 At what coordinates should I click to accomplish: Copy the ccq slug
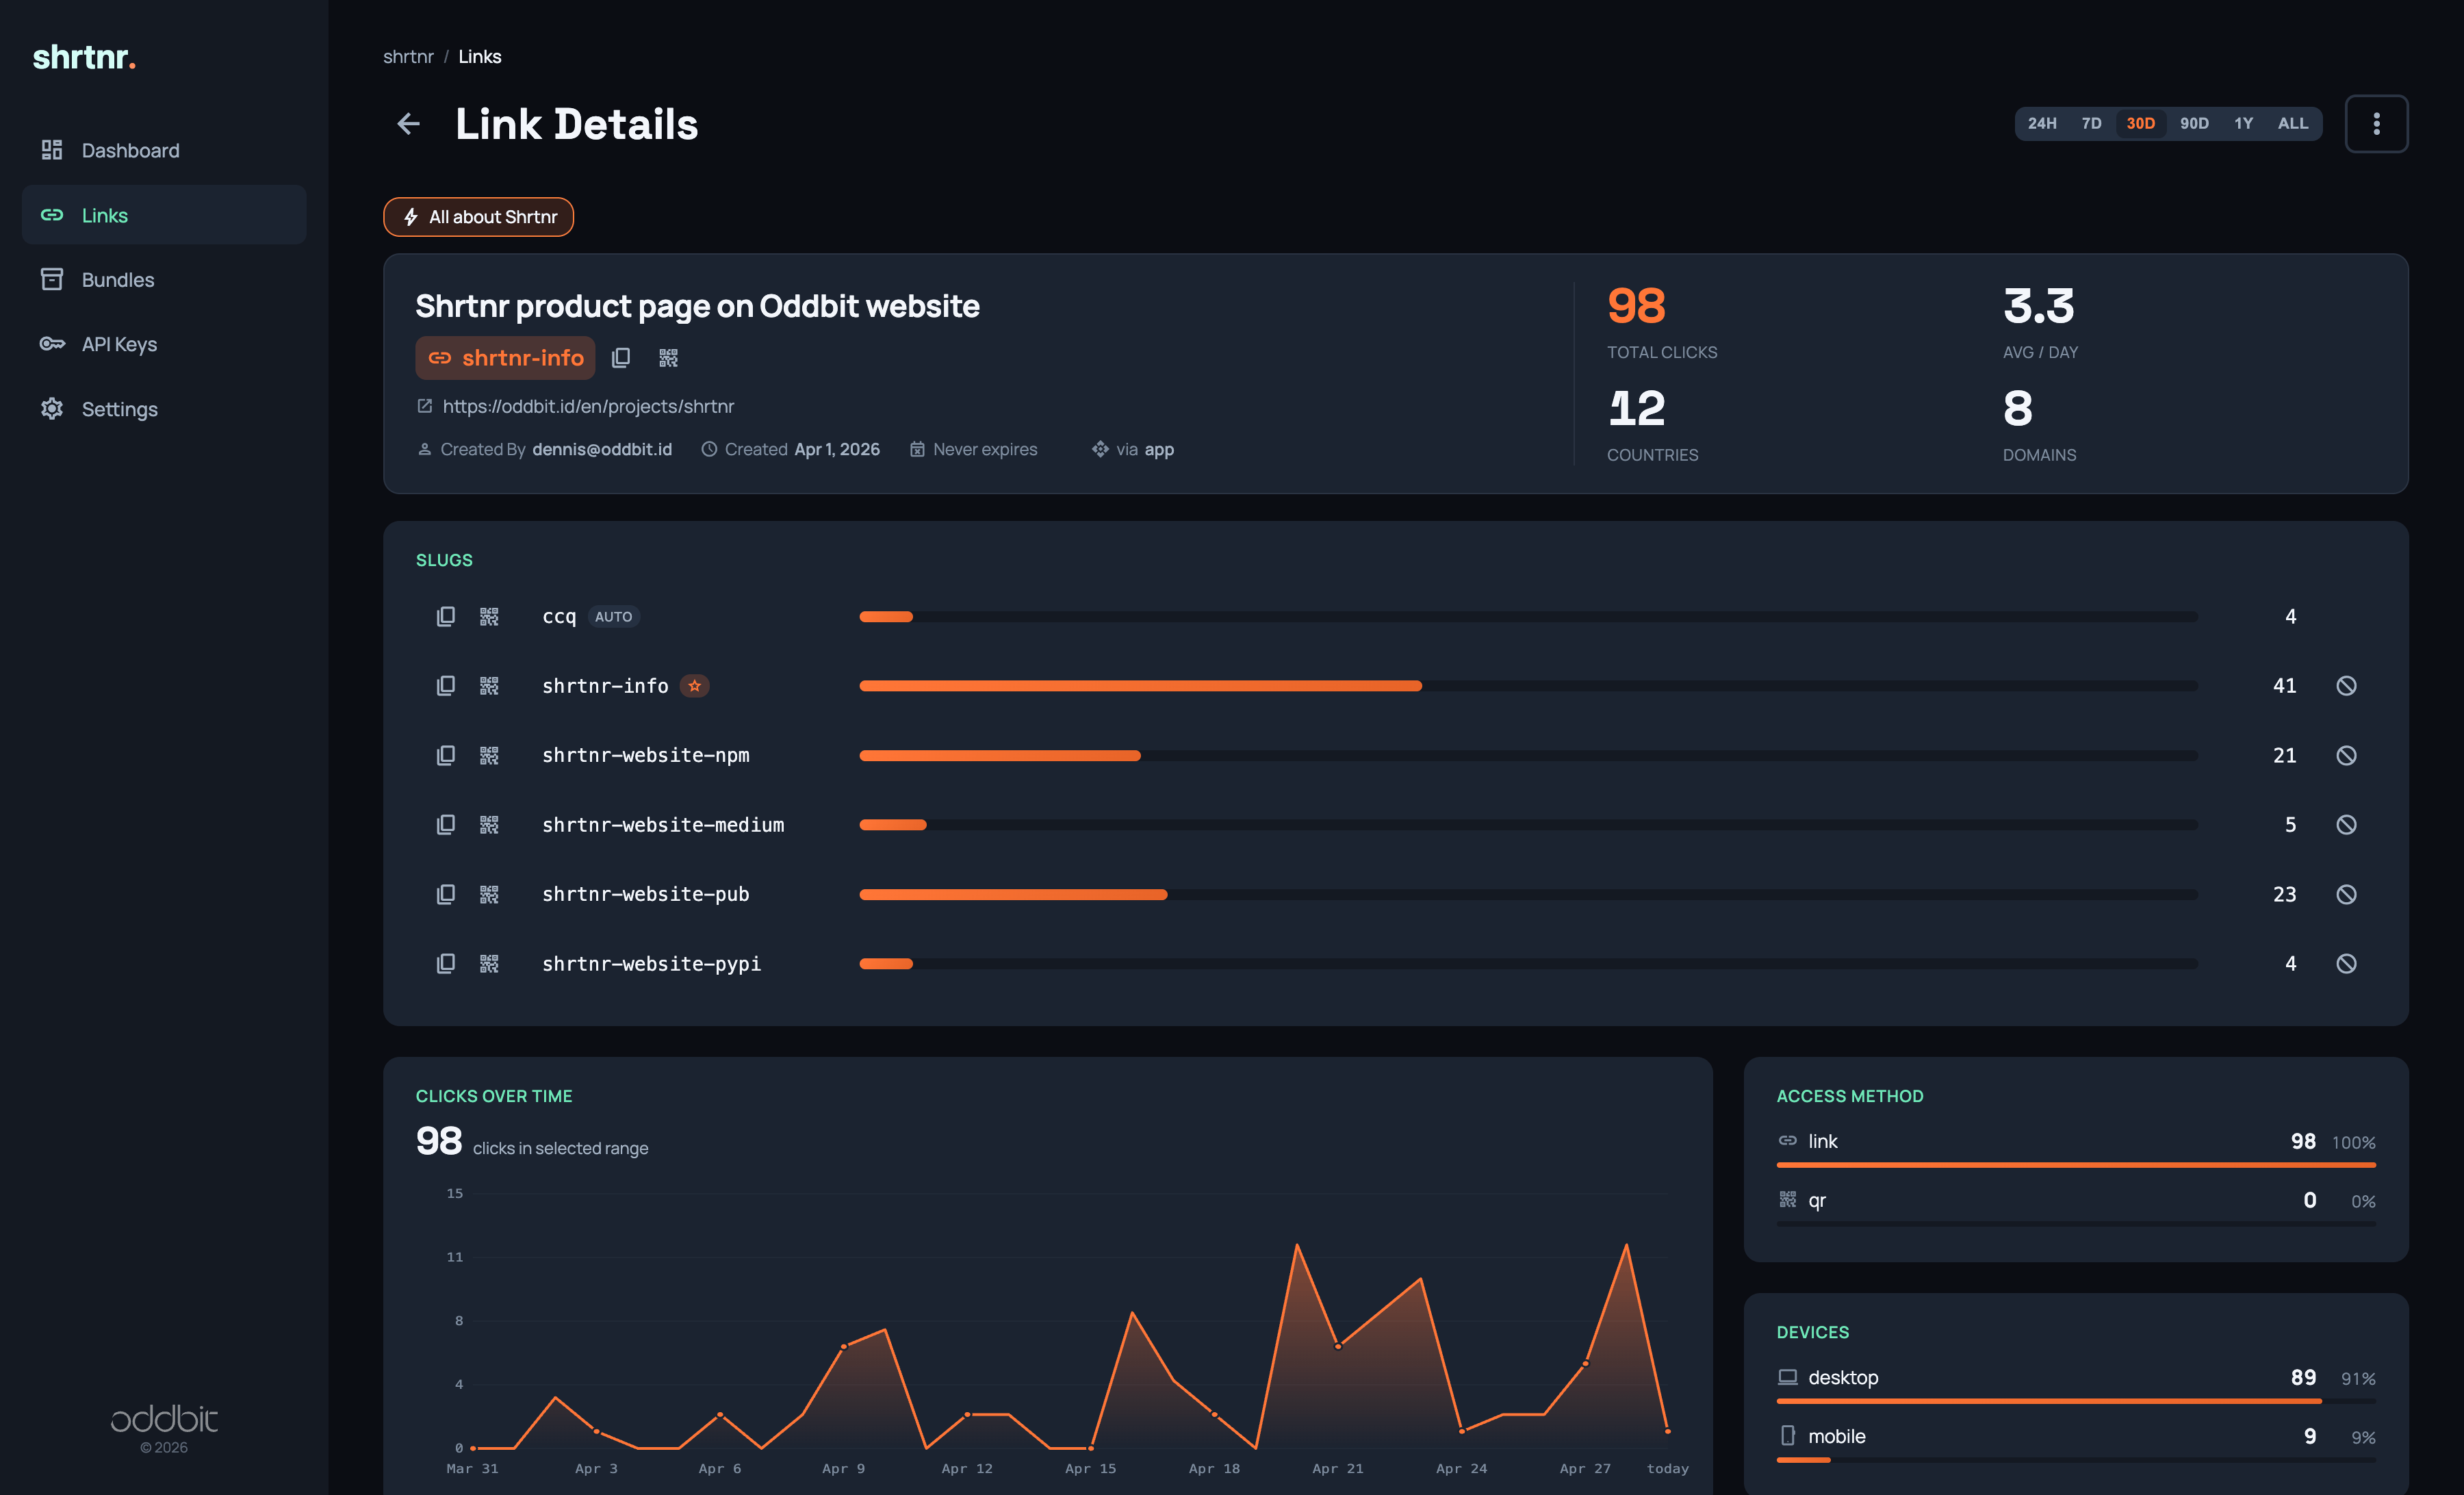(446, 617)
